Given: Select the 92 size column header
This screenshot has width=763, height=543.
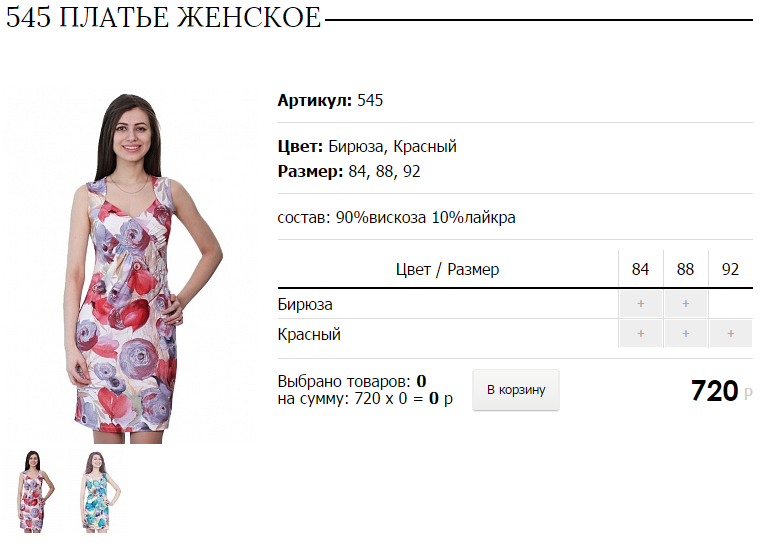Looking at the screenshot, I should tap(730, 269).
